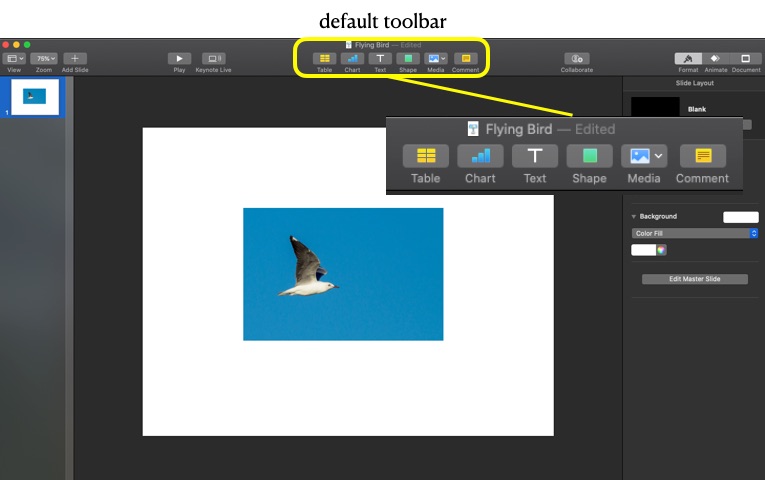Click the Collaborate button
Screen dimensions: 765x480
577,59
